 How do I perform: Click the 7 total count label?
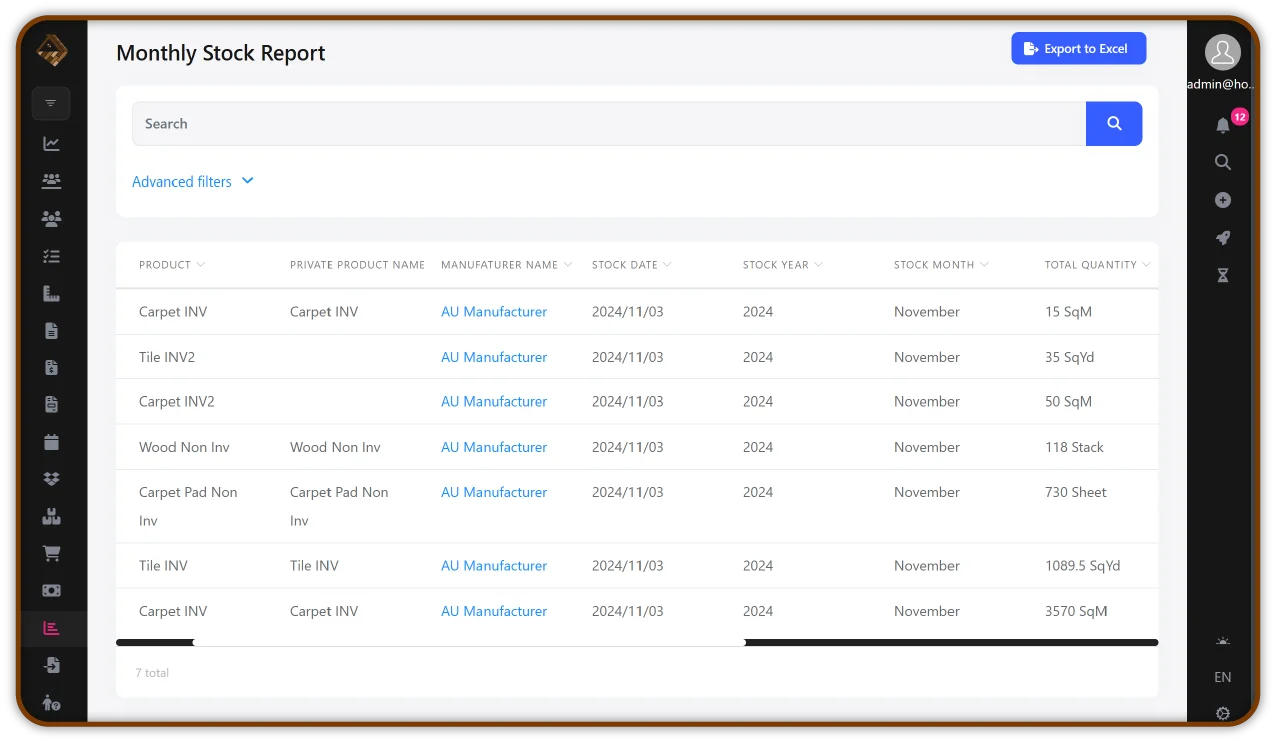tap(152, 673)
